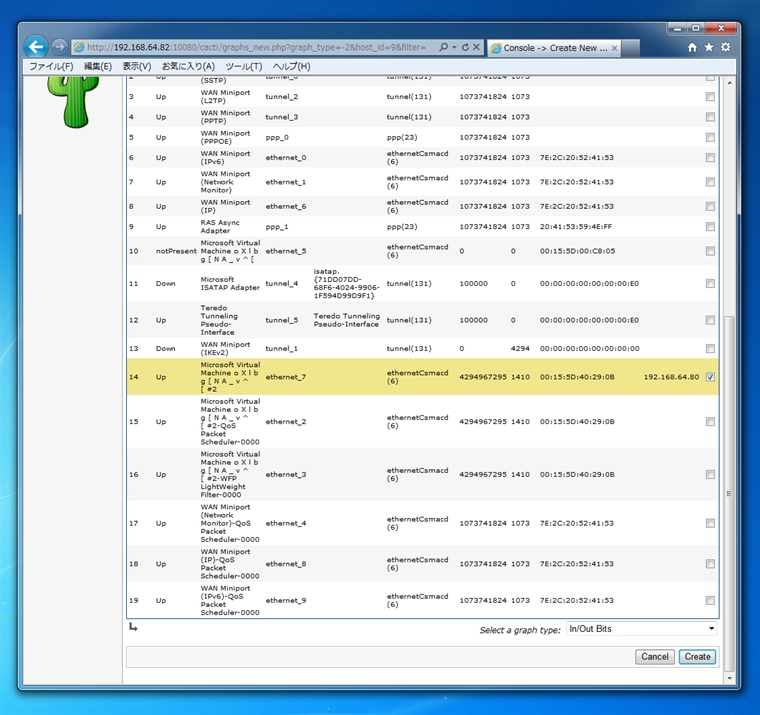760x715 pixels.
Task: Check the box for row 17 ethernet_4
Action: coord(710,523)
